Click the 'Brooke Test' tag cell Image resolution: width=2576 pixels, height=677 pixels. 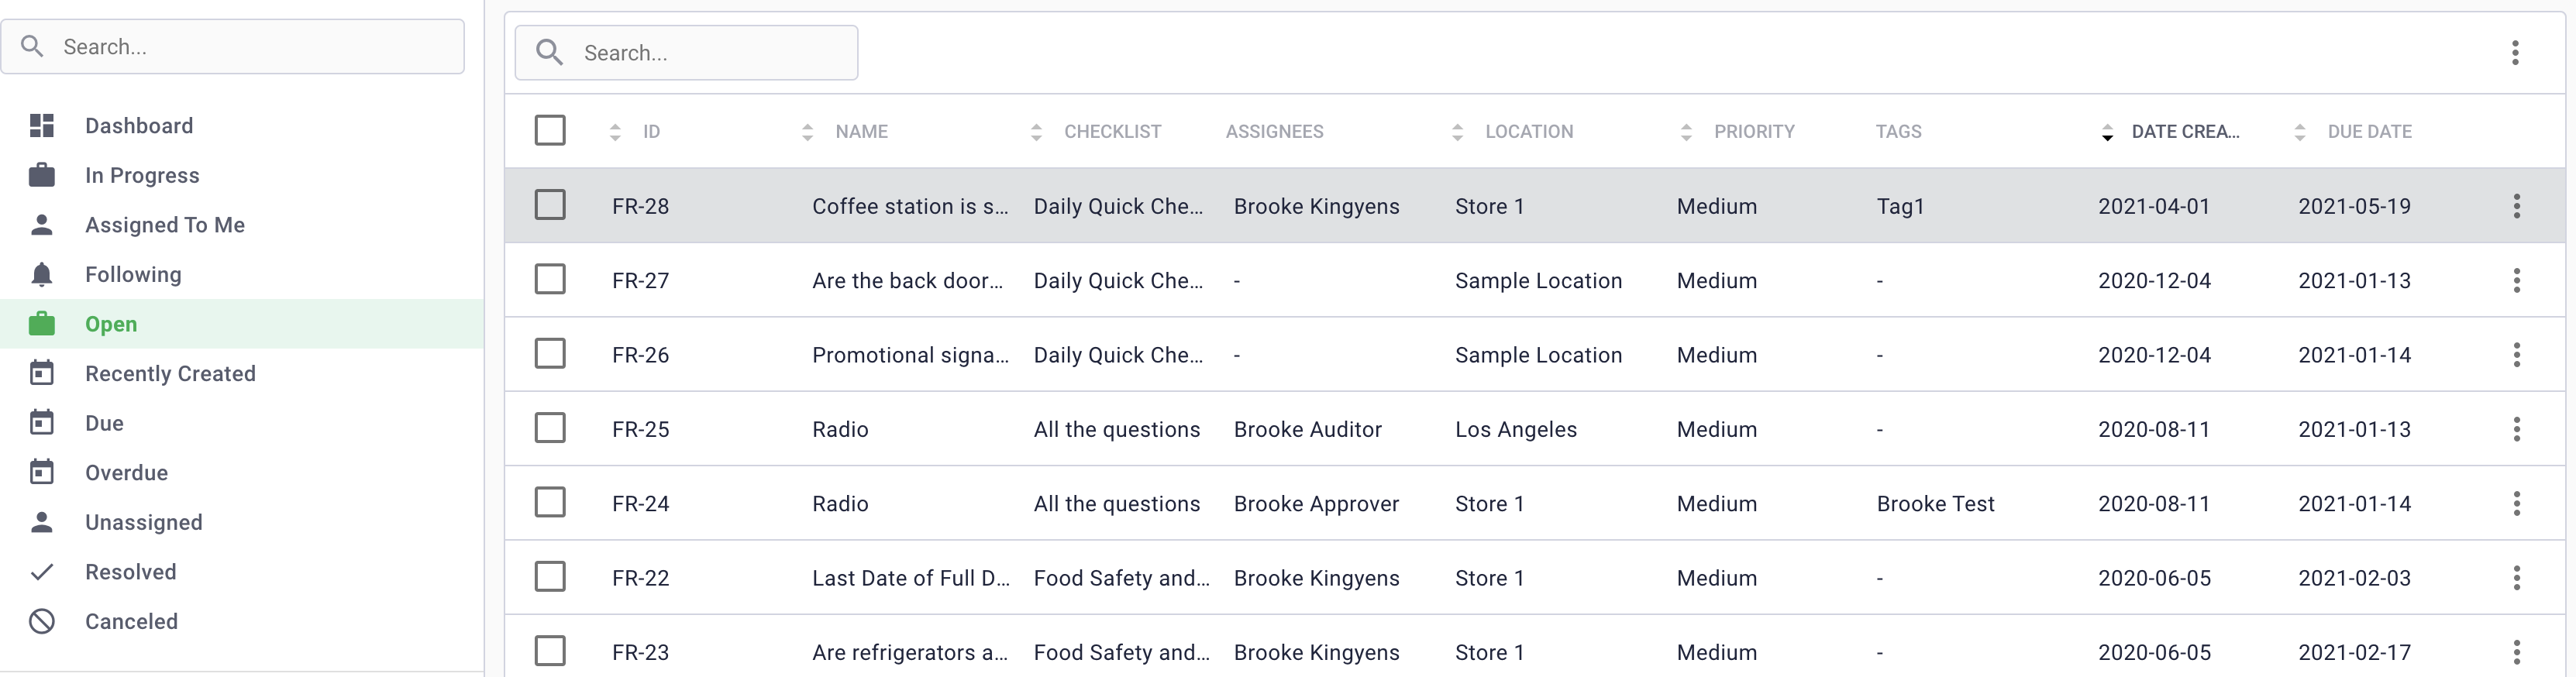point(1935,504)
